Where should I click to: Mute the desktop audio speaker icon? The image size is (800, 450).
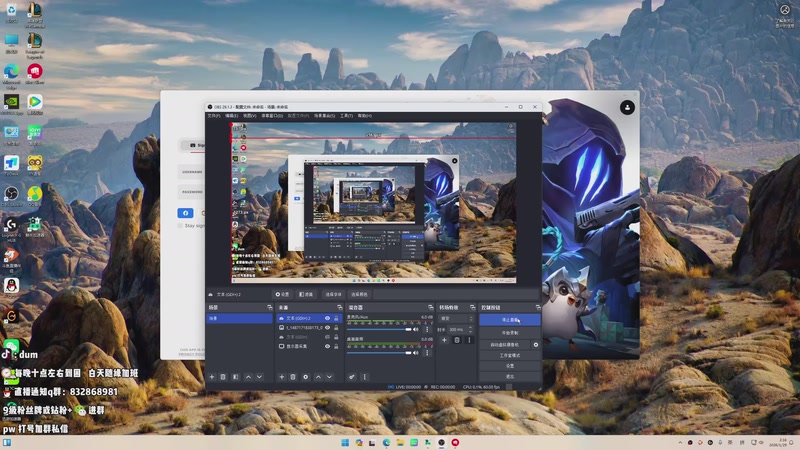pos(415,353)
